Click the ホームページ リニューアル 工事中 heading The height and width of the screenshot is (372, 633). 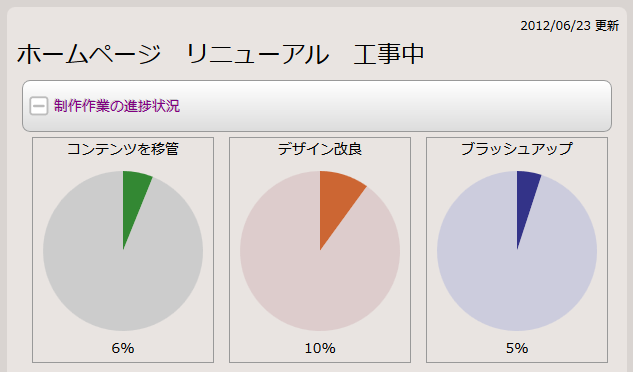pos(220,54)
